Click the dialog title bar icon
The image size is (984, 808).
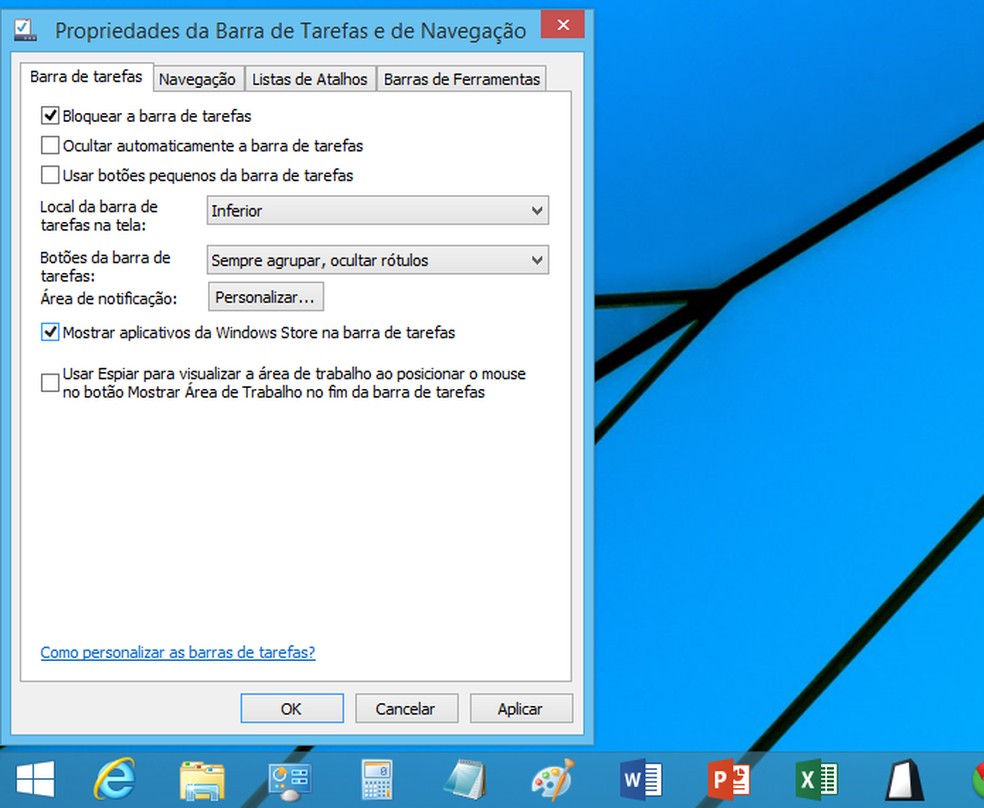(x=25, y=29)
